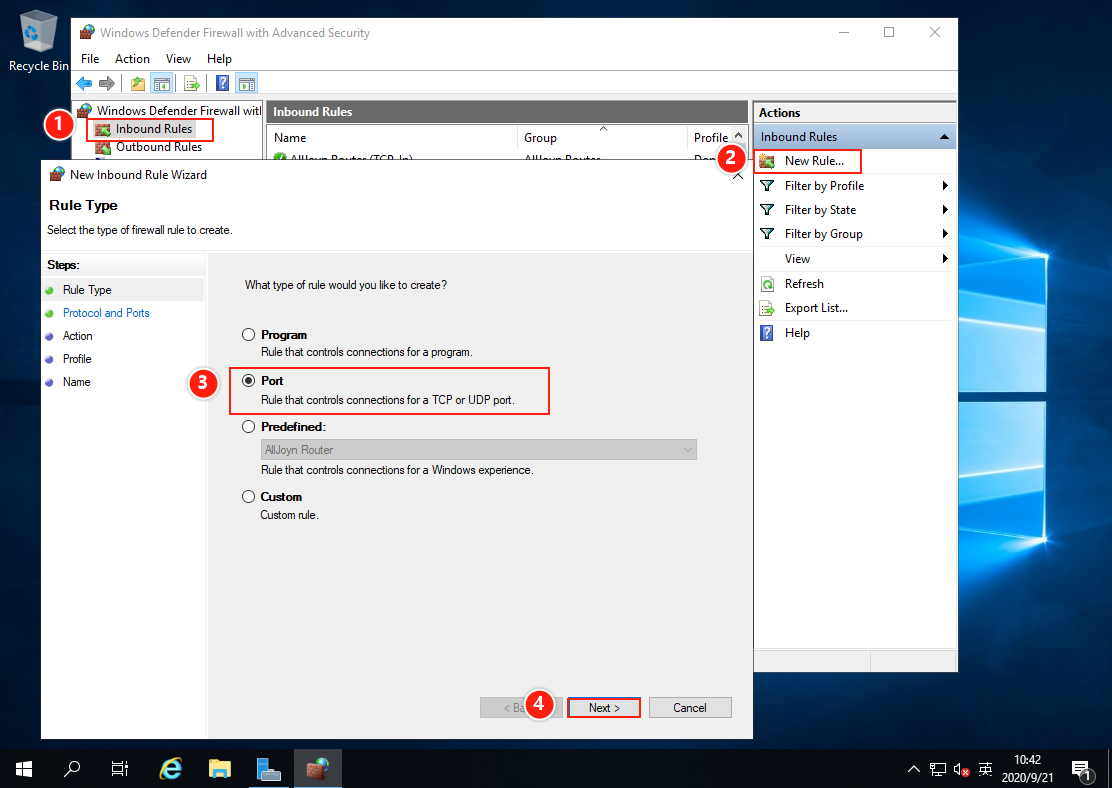
Task: Open the notification center icon
Action: (x=1082, y=769)
